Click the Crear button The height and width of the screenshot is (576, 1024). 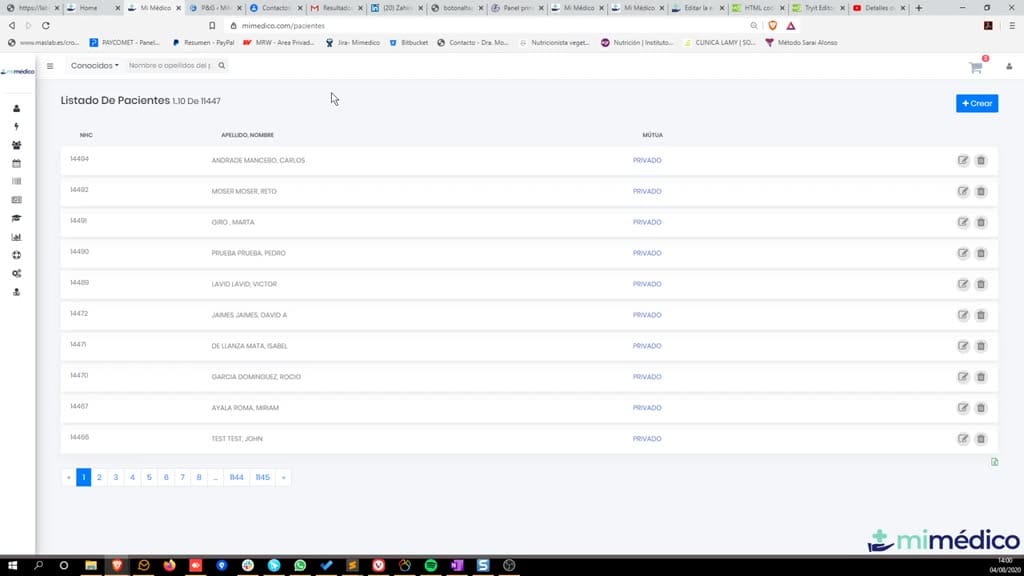tap(976, 103)
